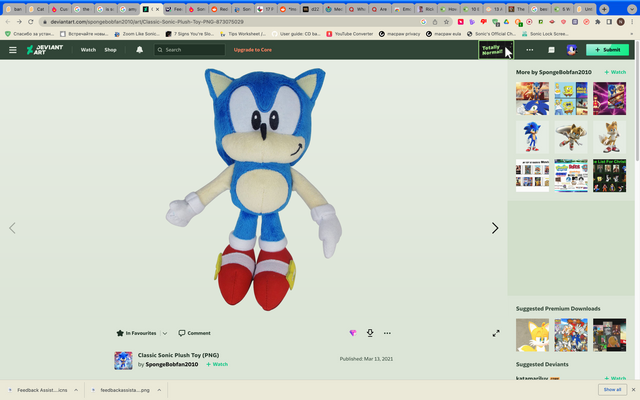Click the download arrow icon below artwork
640x400 pixels.
(370, 333)
